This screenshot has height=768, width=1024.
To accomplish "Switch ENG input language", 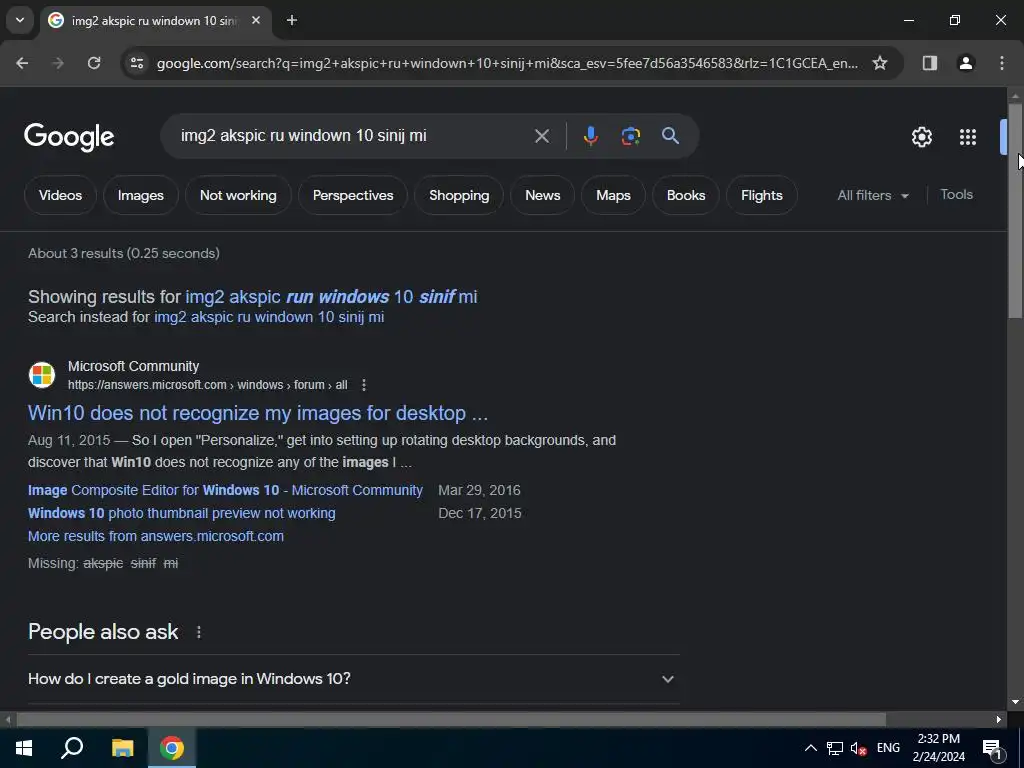I will coord(888,748).
